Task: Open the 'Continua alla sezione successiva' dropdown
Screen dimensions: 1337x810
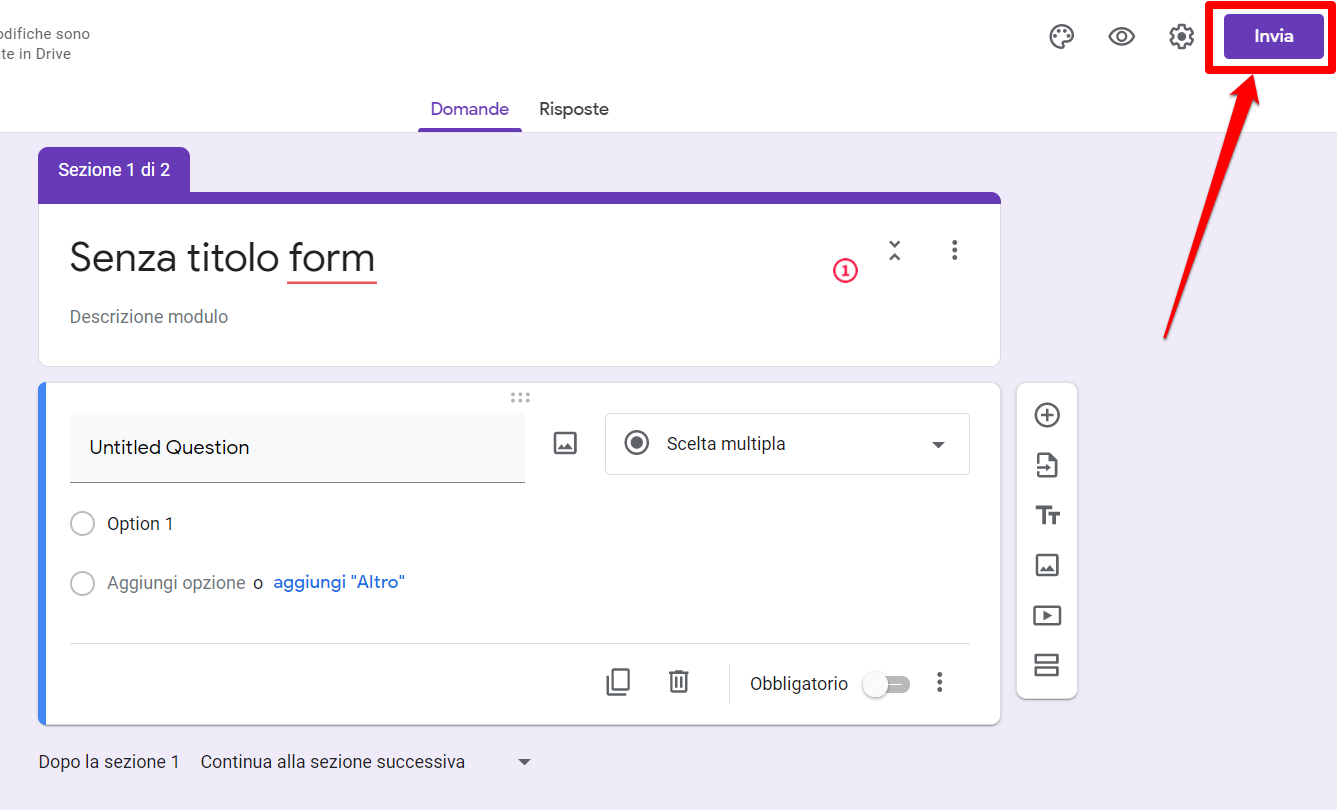Action: click(365, 762)
